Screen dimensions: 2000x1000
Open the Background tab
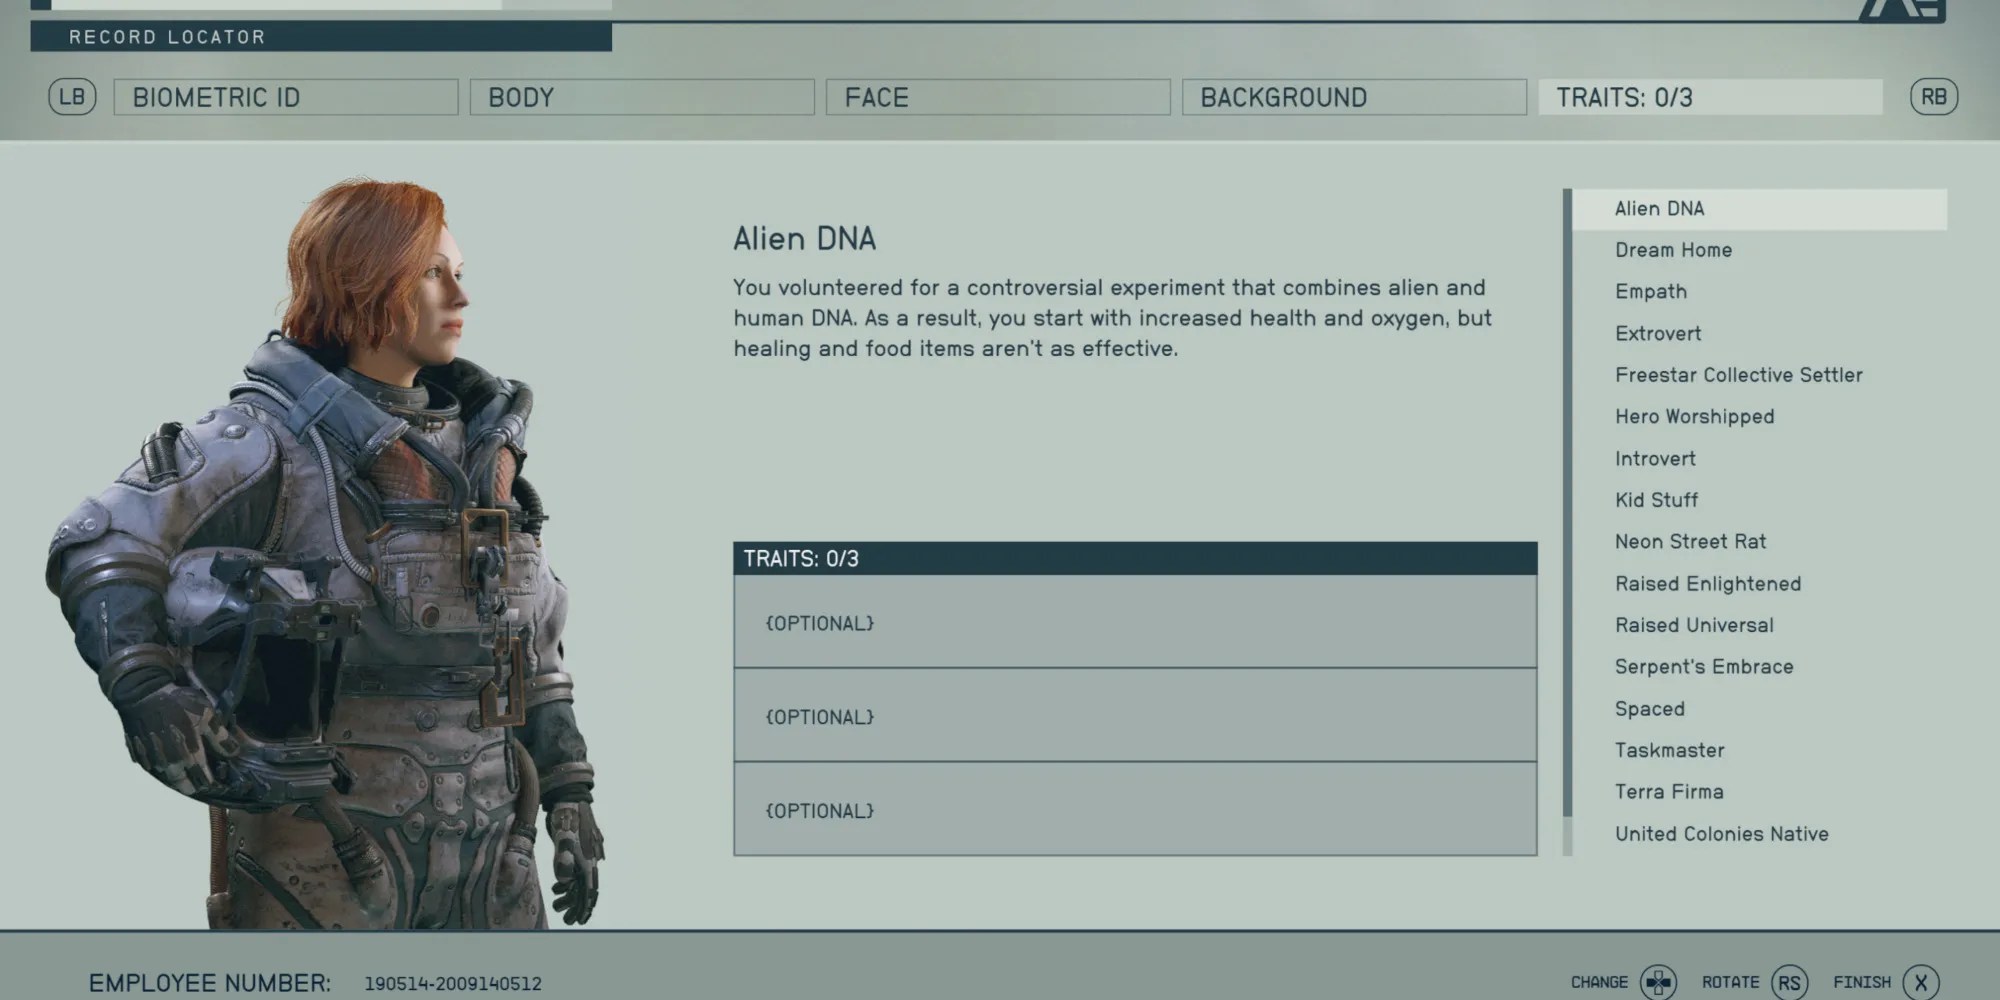click(1354, 97)
